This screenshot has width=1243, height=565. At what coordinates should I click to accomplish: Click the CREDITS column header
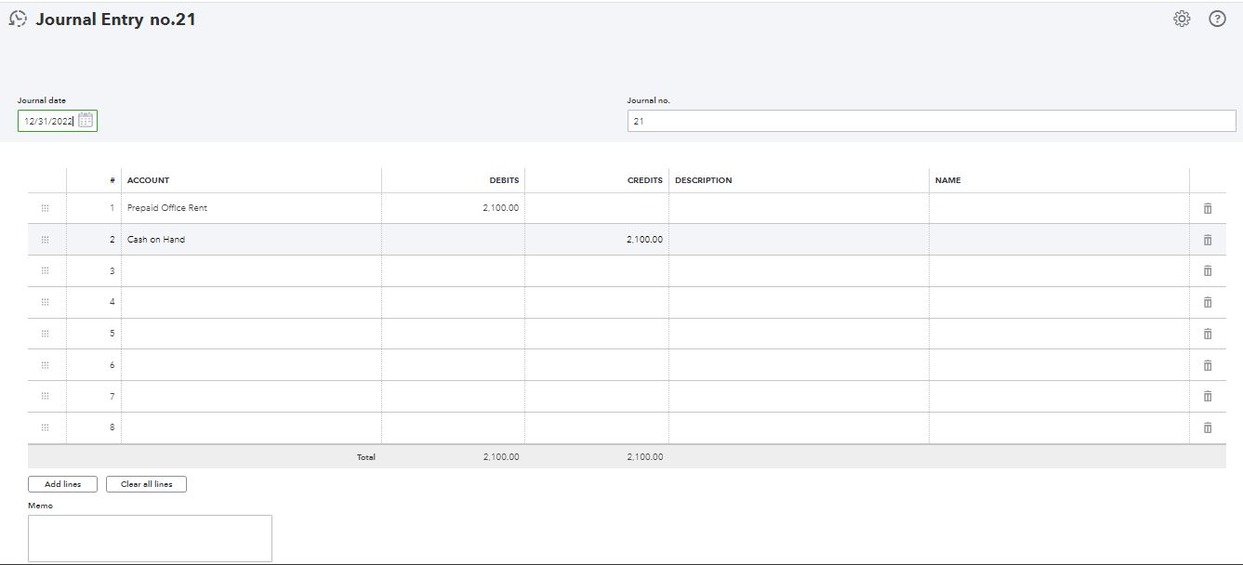click(645, 181)
